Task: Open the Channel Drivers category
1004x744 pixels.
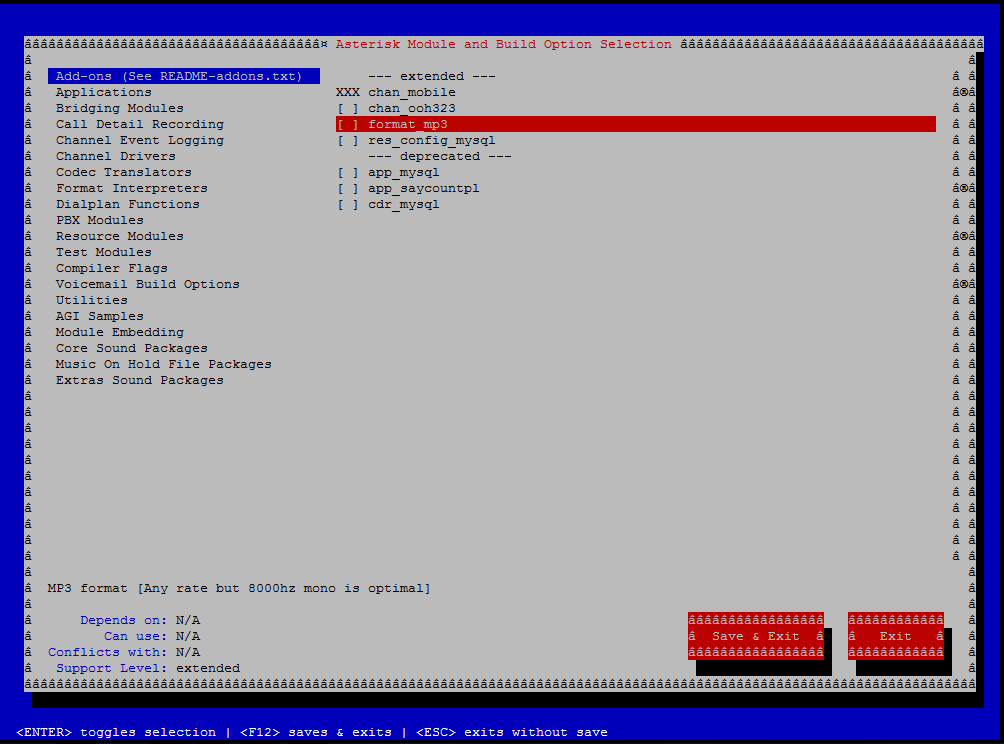Action: tap(115, 156)
